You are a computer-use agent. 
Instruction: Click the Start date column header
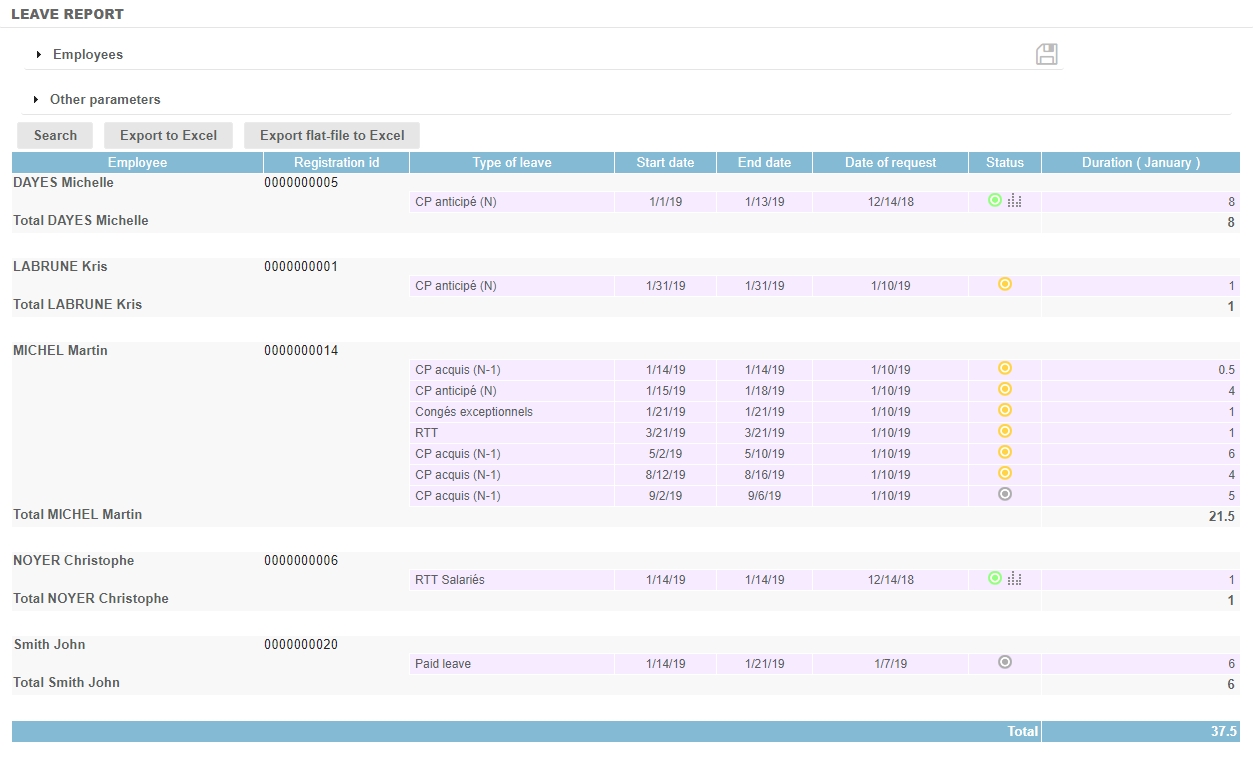click(x=665, y=163)
